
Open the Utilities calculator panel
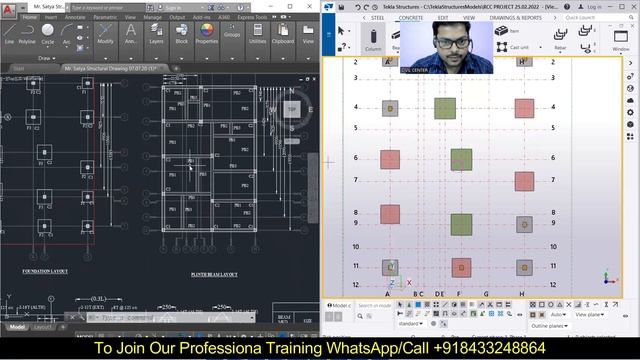[258, 34]
